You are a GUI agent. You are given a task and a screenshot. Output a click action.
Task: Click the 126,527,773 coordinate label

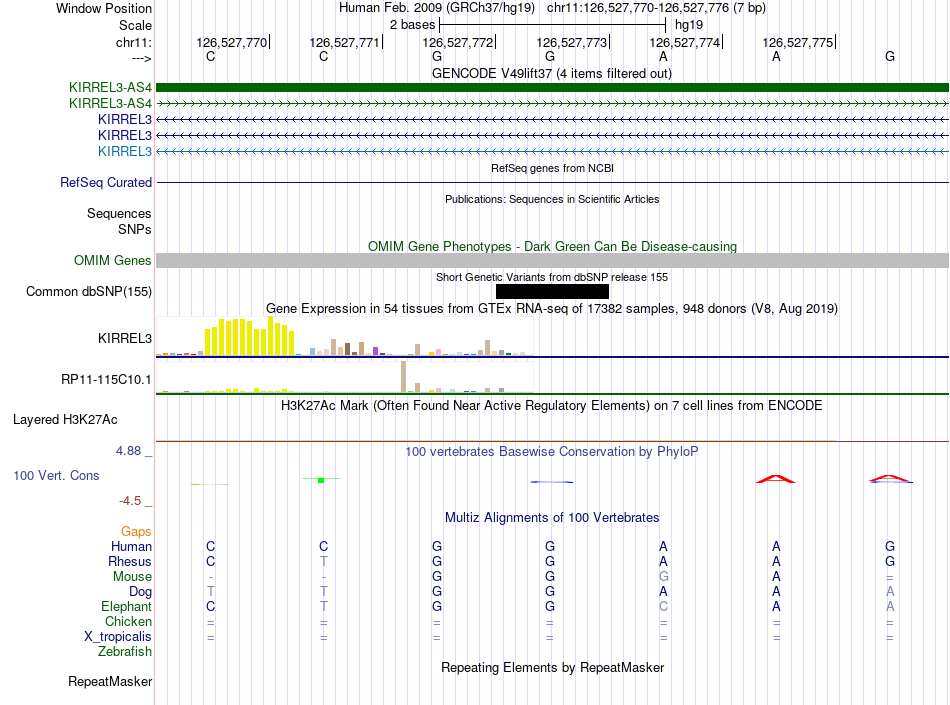[571, 42]
